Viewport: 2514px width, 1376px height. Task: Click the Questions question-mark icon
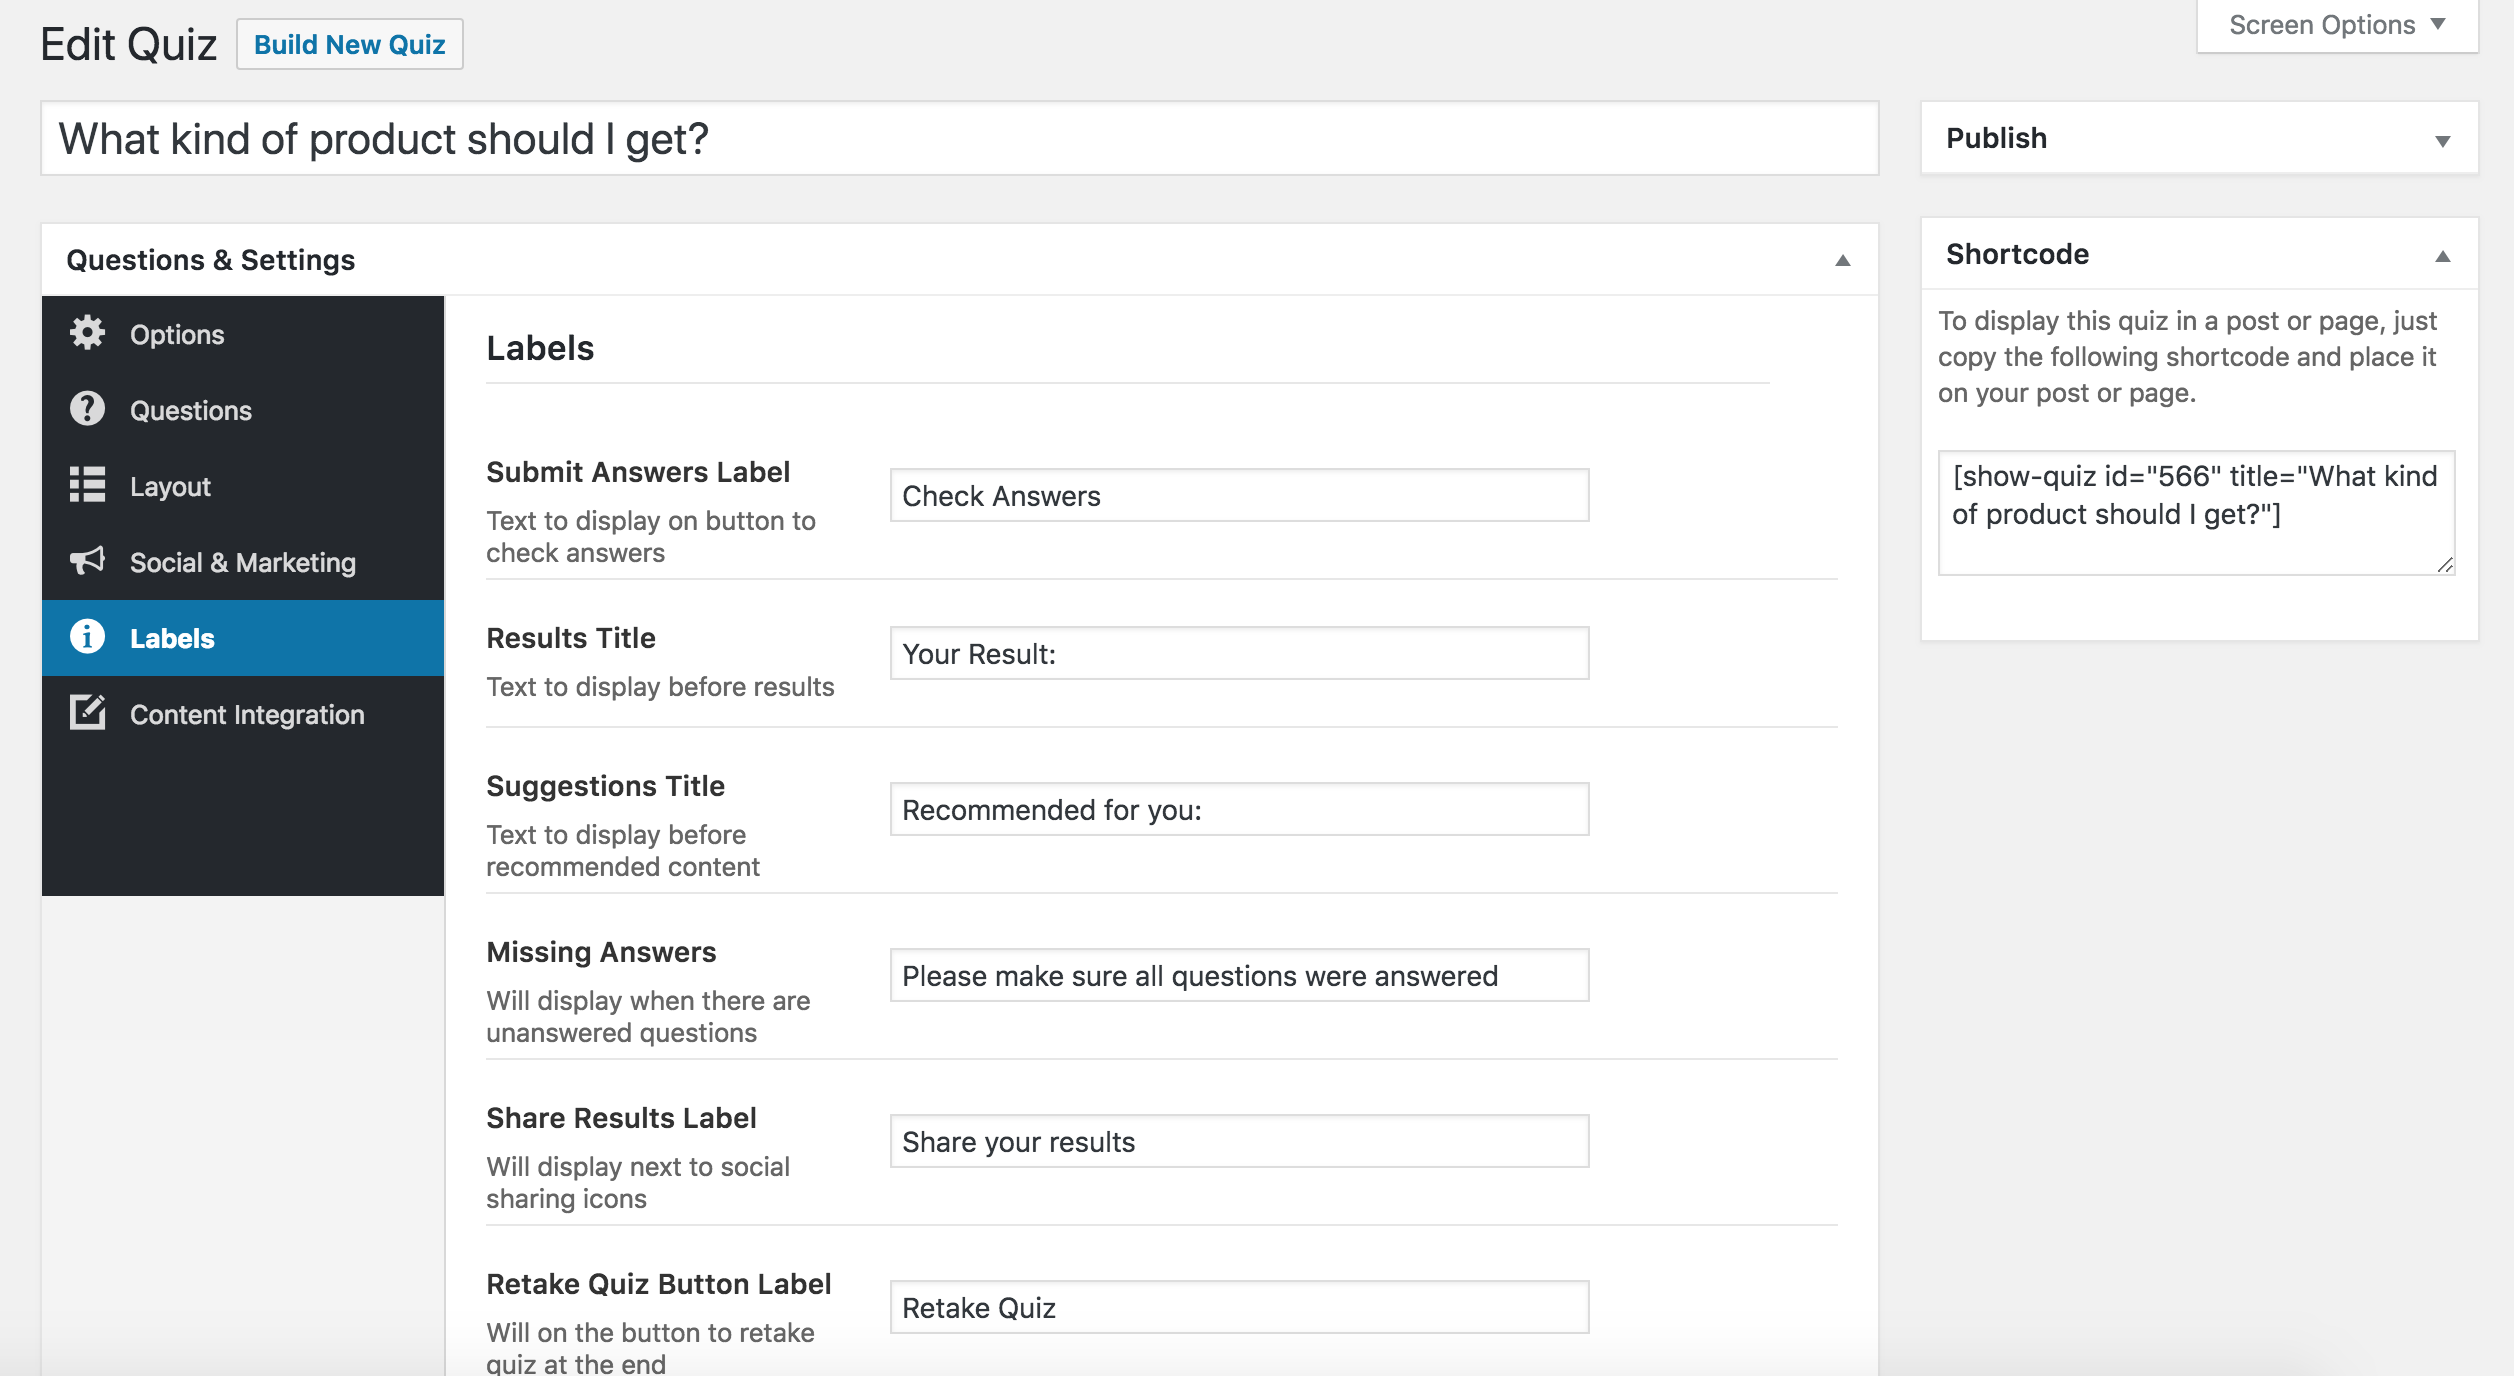[88, 410]
